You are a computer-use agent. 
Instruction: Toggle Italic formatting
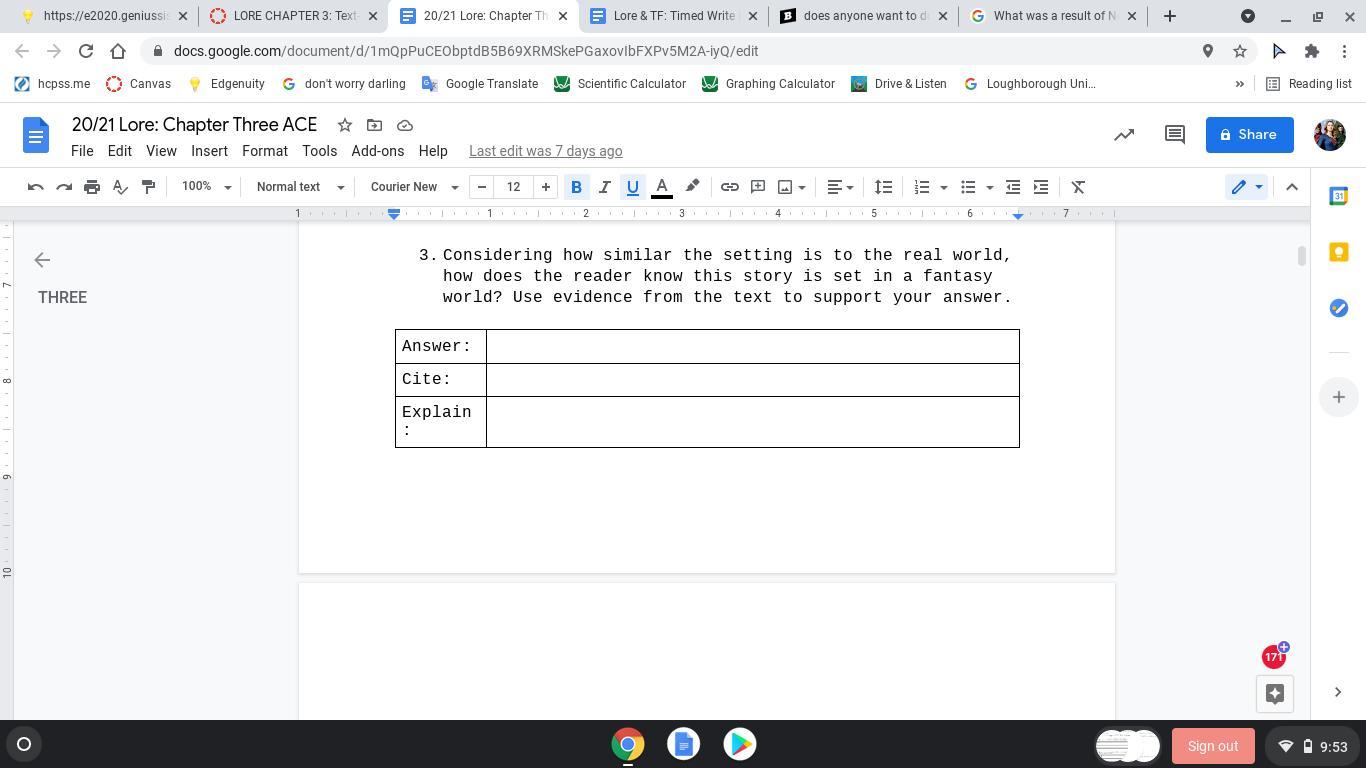pos(604,187)
